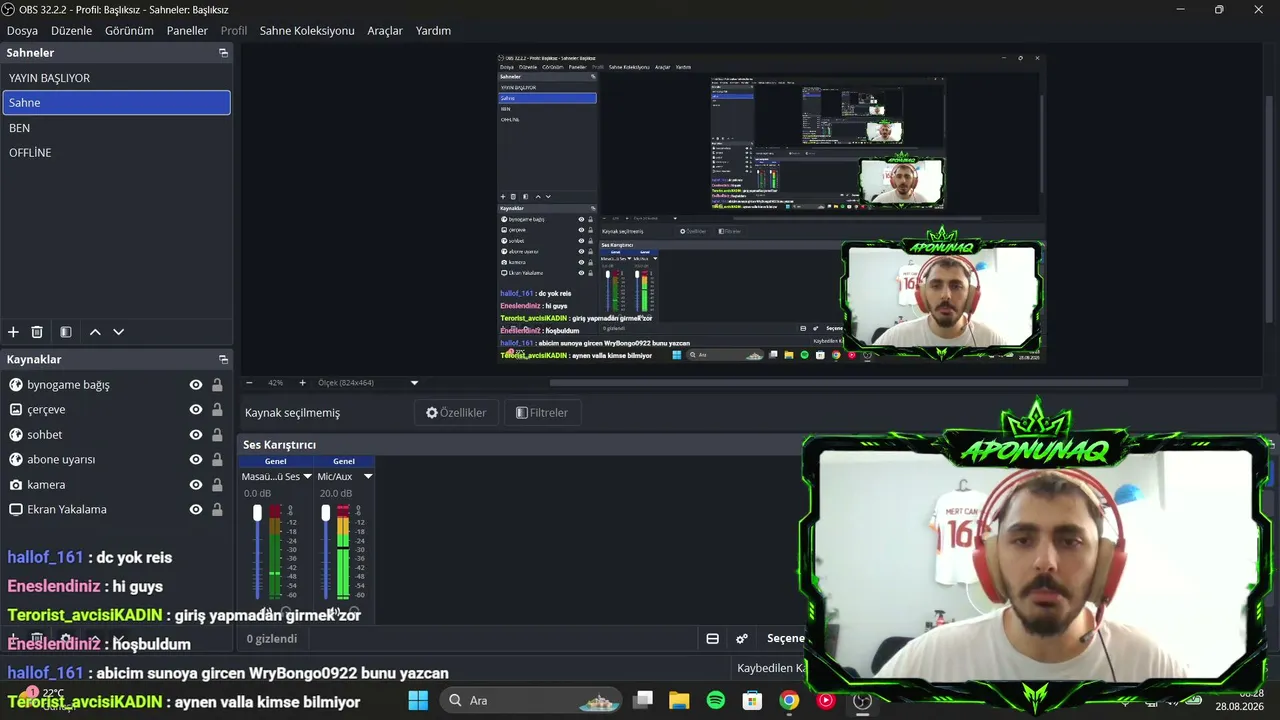Open Microsoft Store from the taskbar
The image size is (1280, 720).
click(x=753, y=700)
